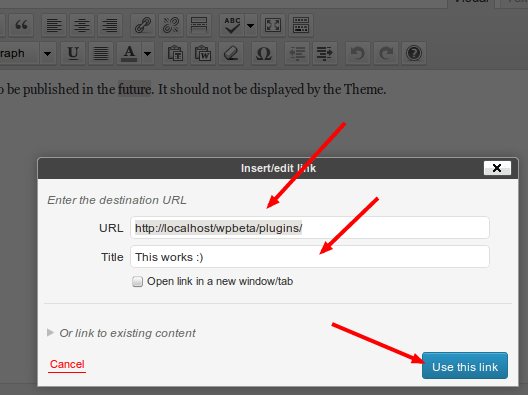Outdent the paragraph
528x395 pixels.
pyautogui.click(x=297, y=53)
